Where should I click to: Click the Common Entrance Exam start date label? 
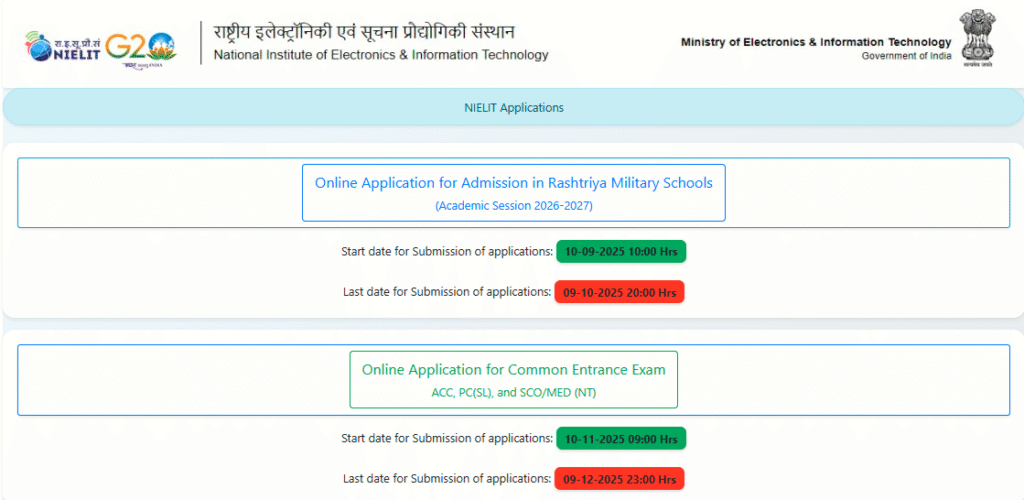pyautogui.click(x=447, y=438)
